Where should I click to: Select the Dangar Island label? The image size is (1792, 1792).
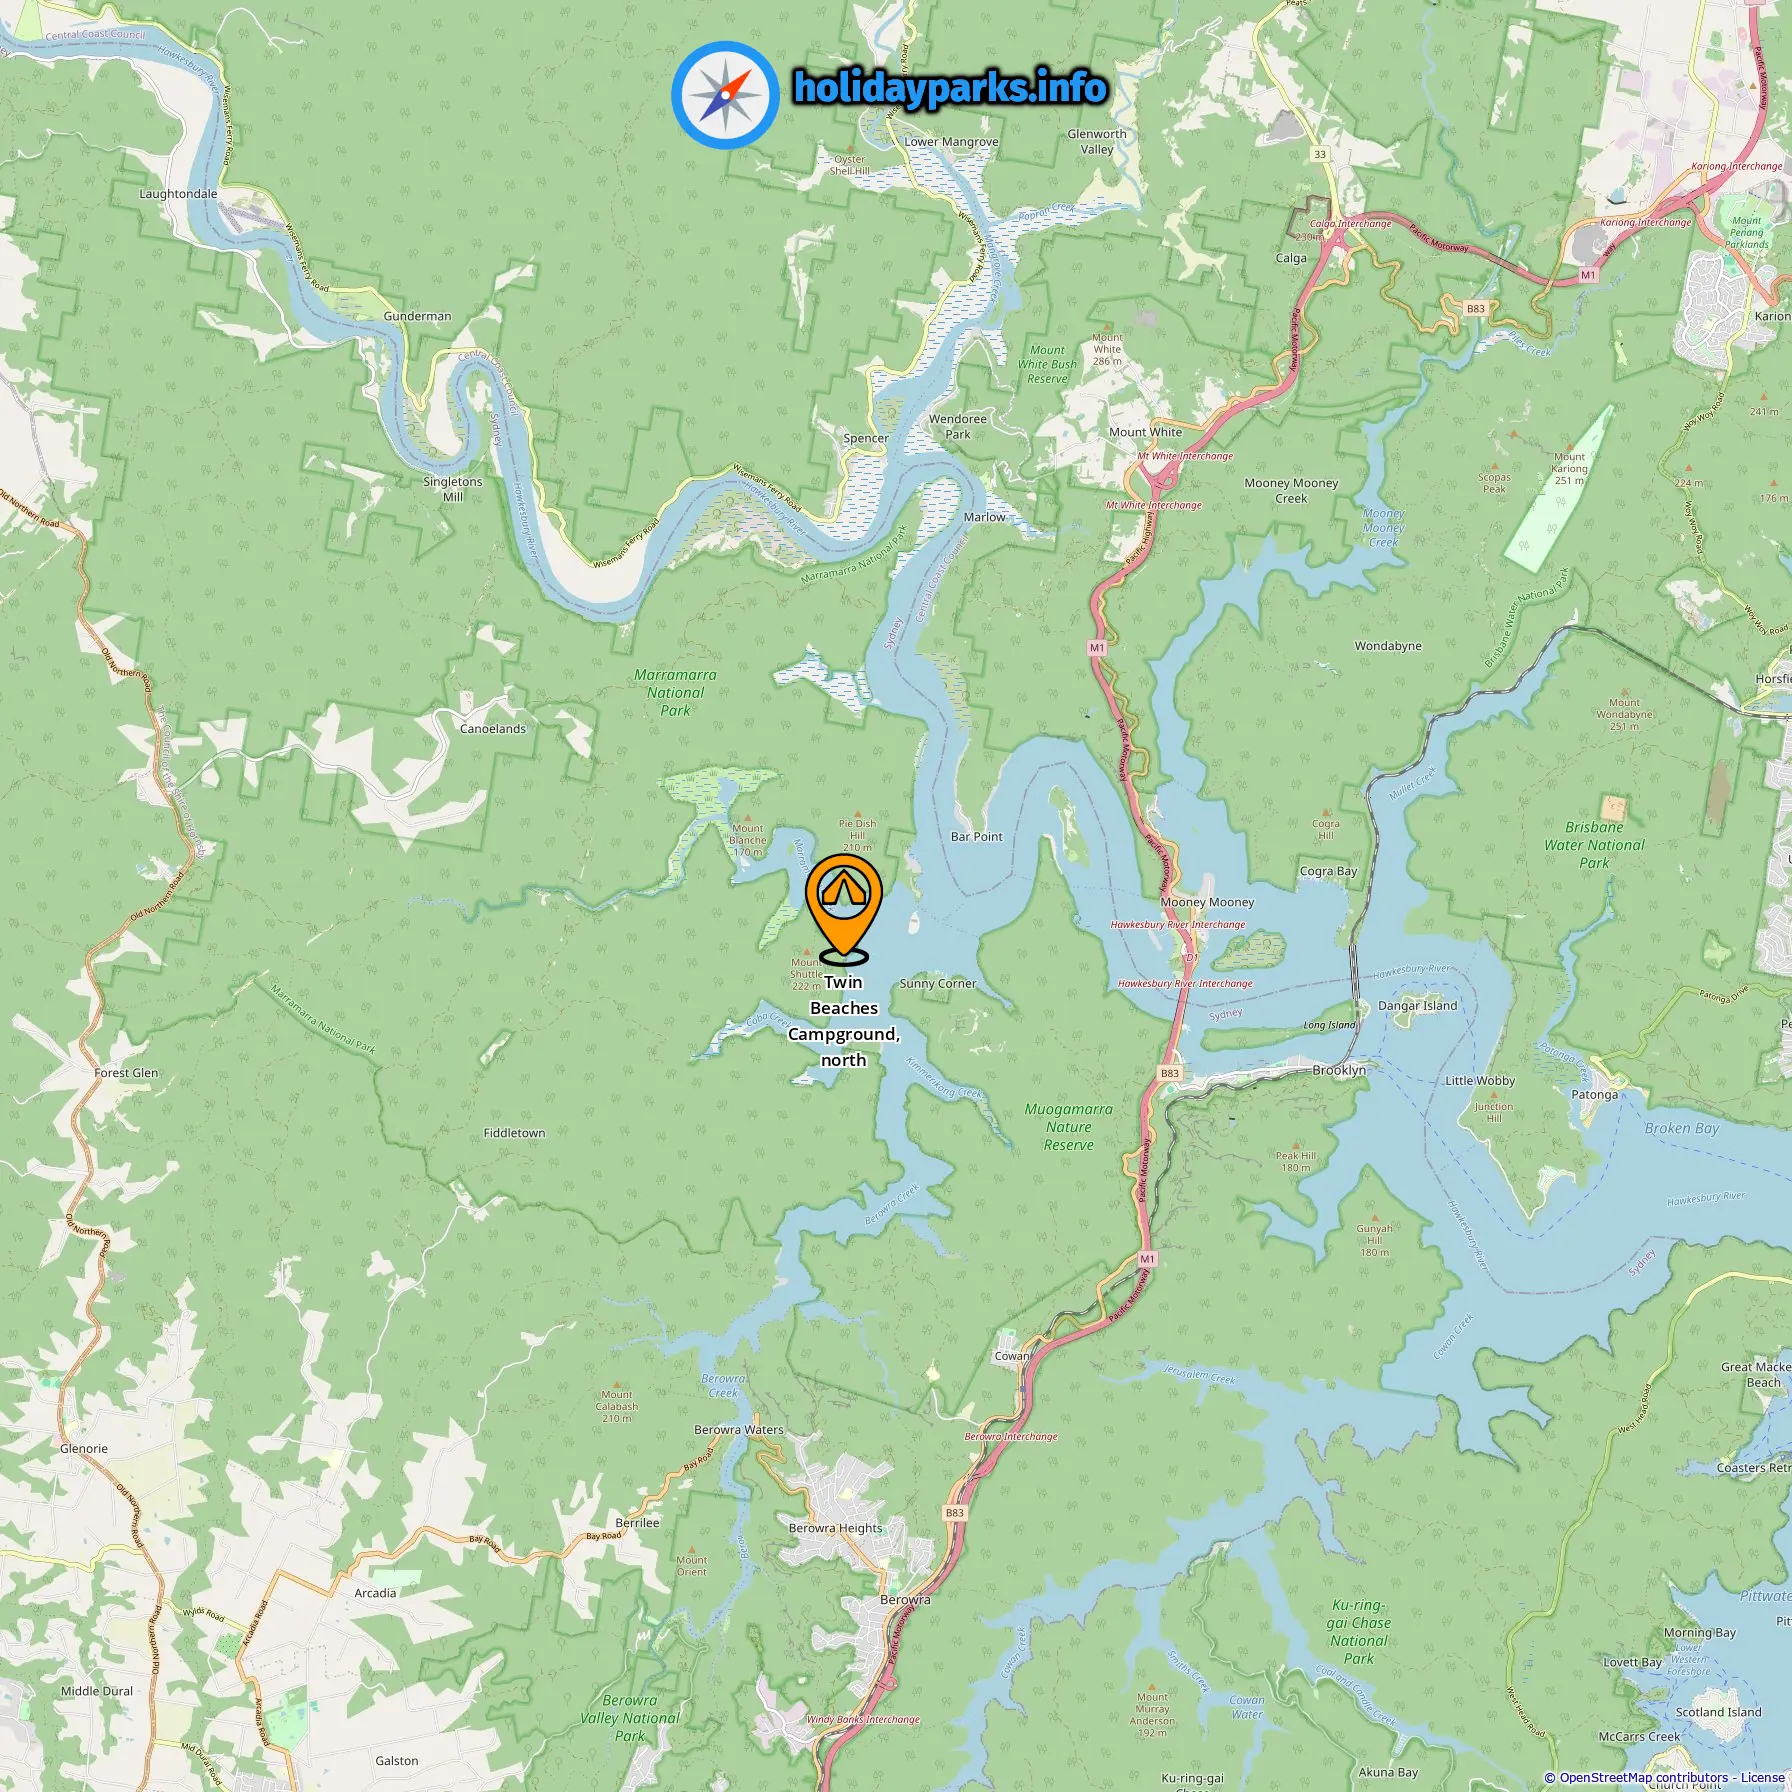point(1417,1005)
